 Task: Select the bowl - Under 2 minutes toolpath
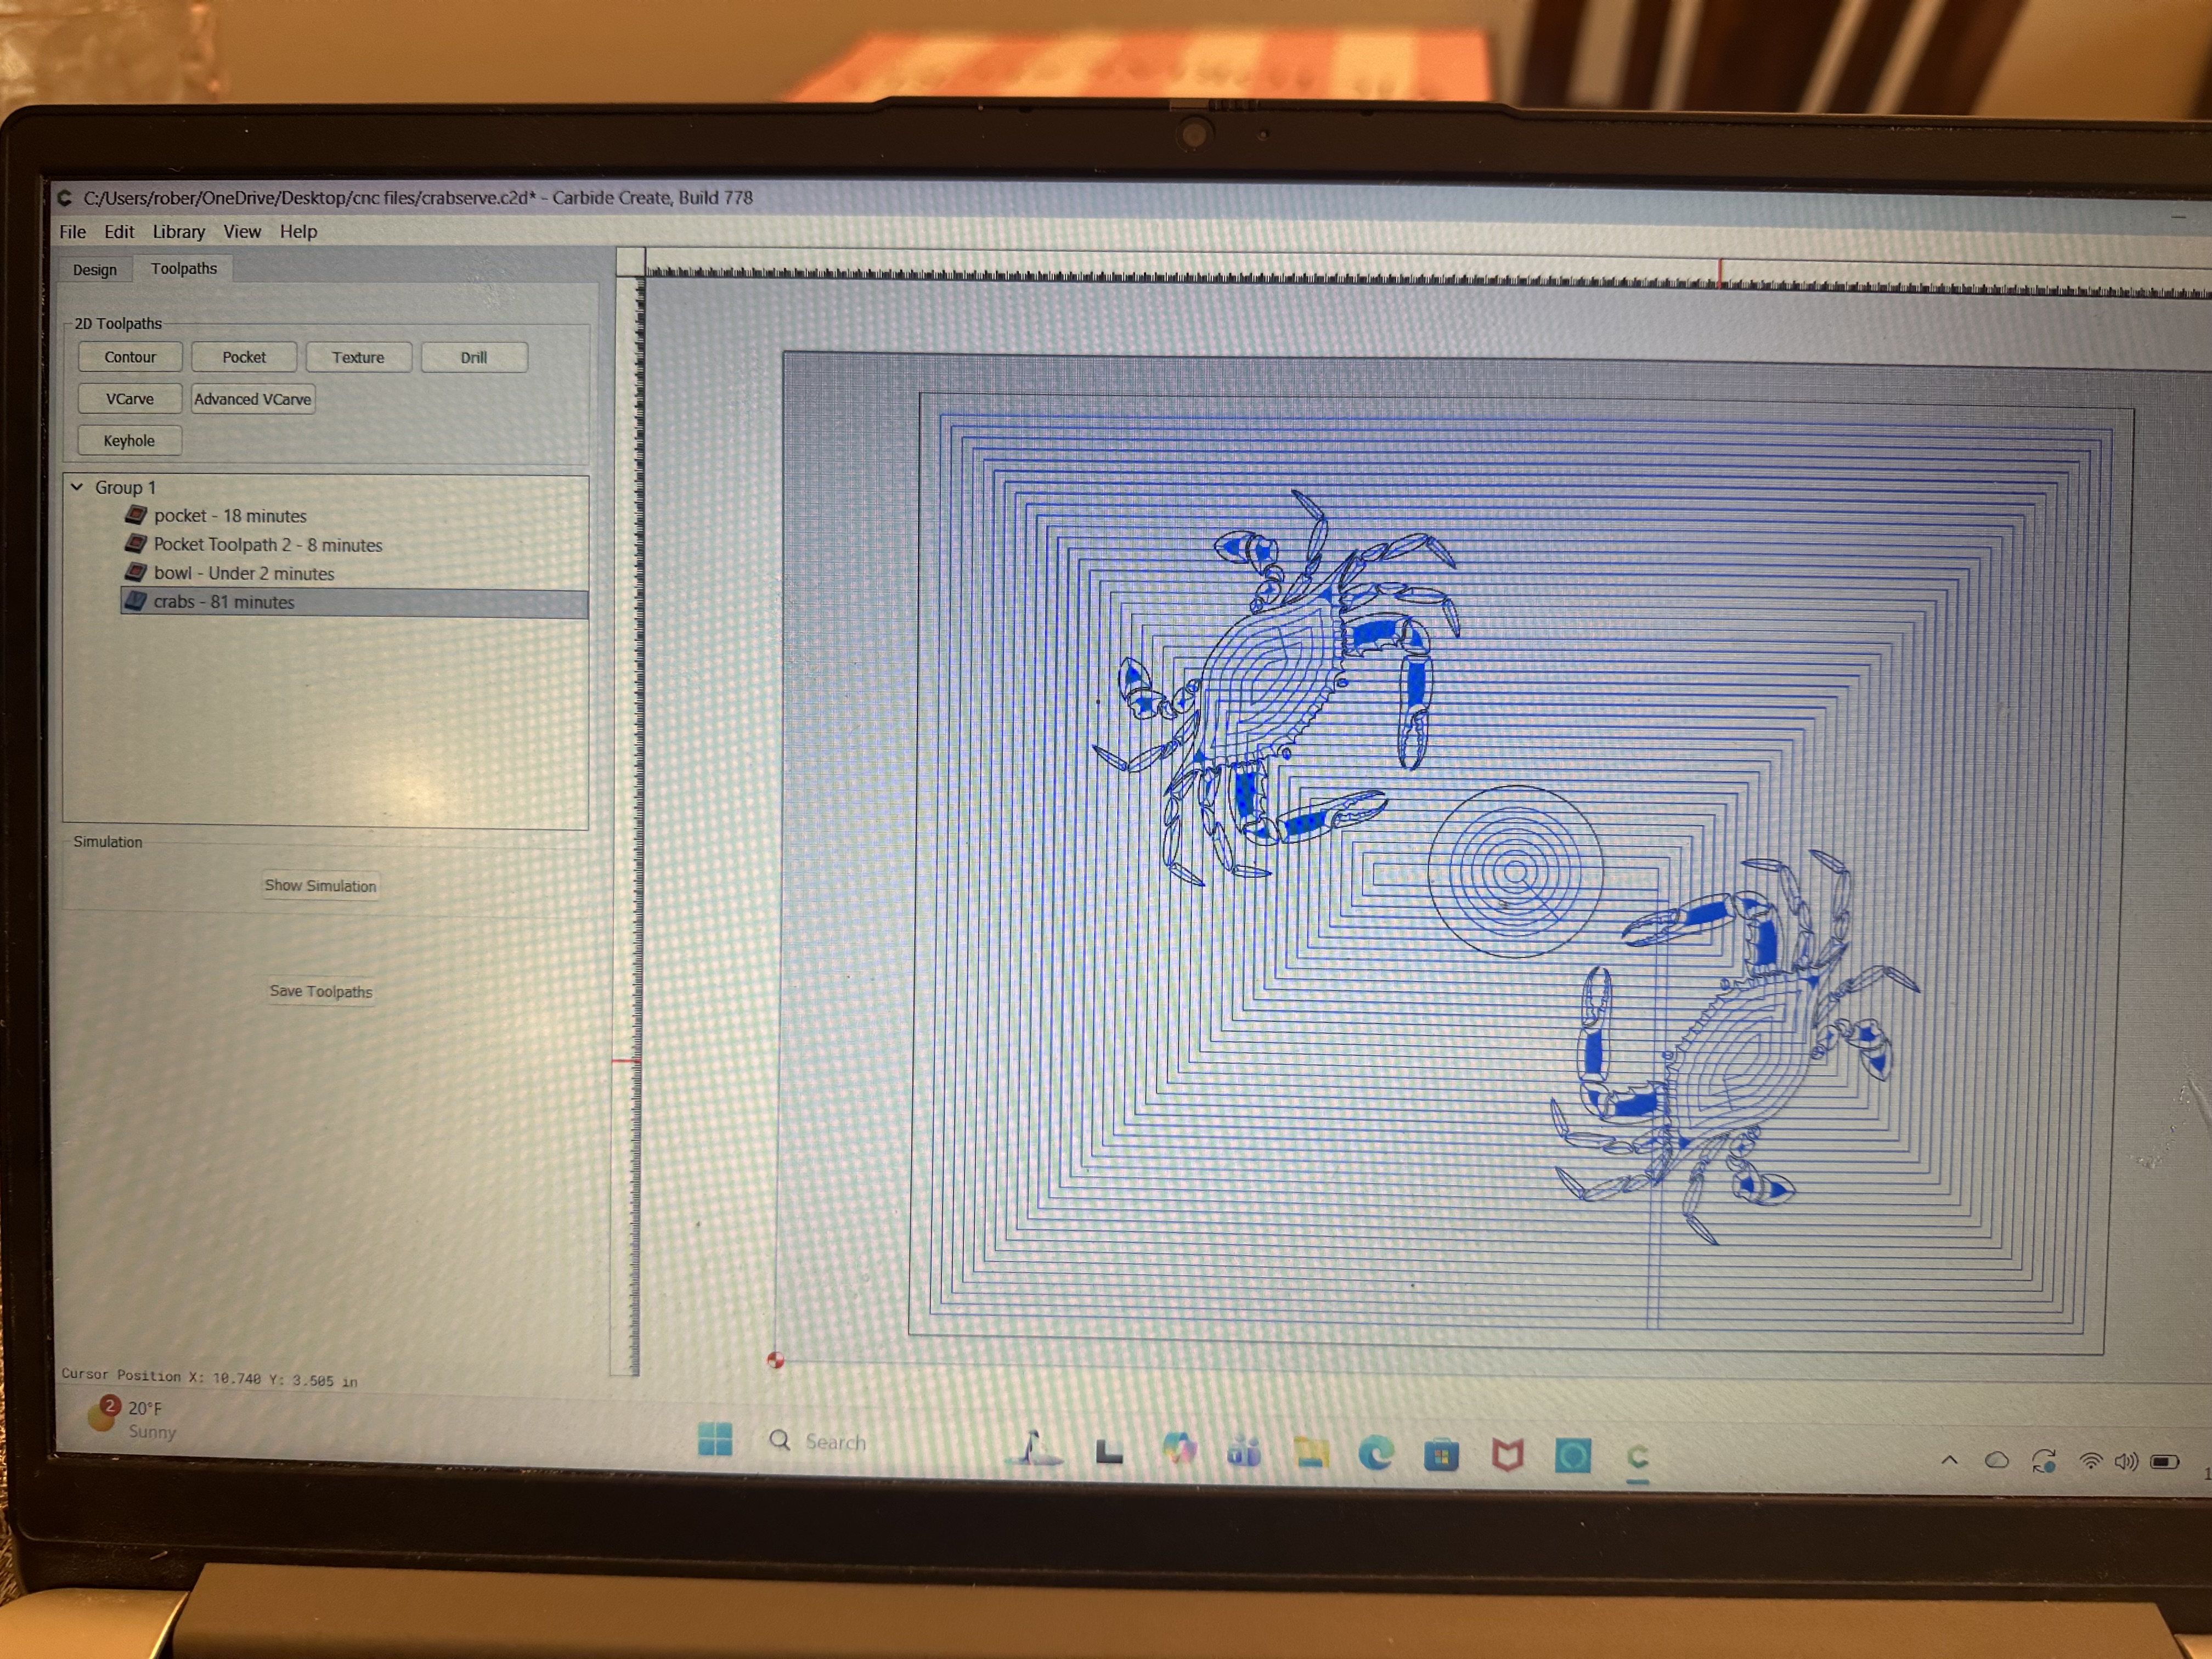tap(244, 573)
